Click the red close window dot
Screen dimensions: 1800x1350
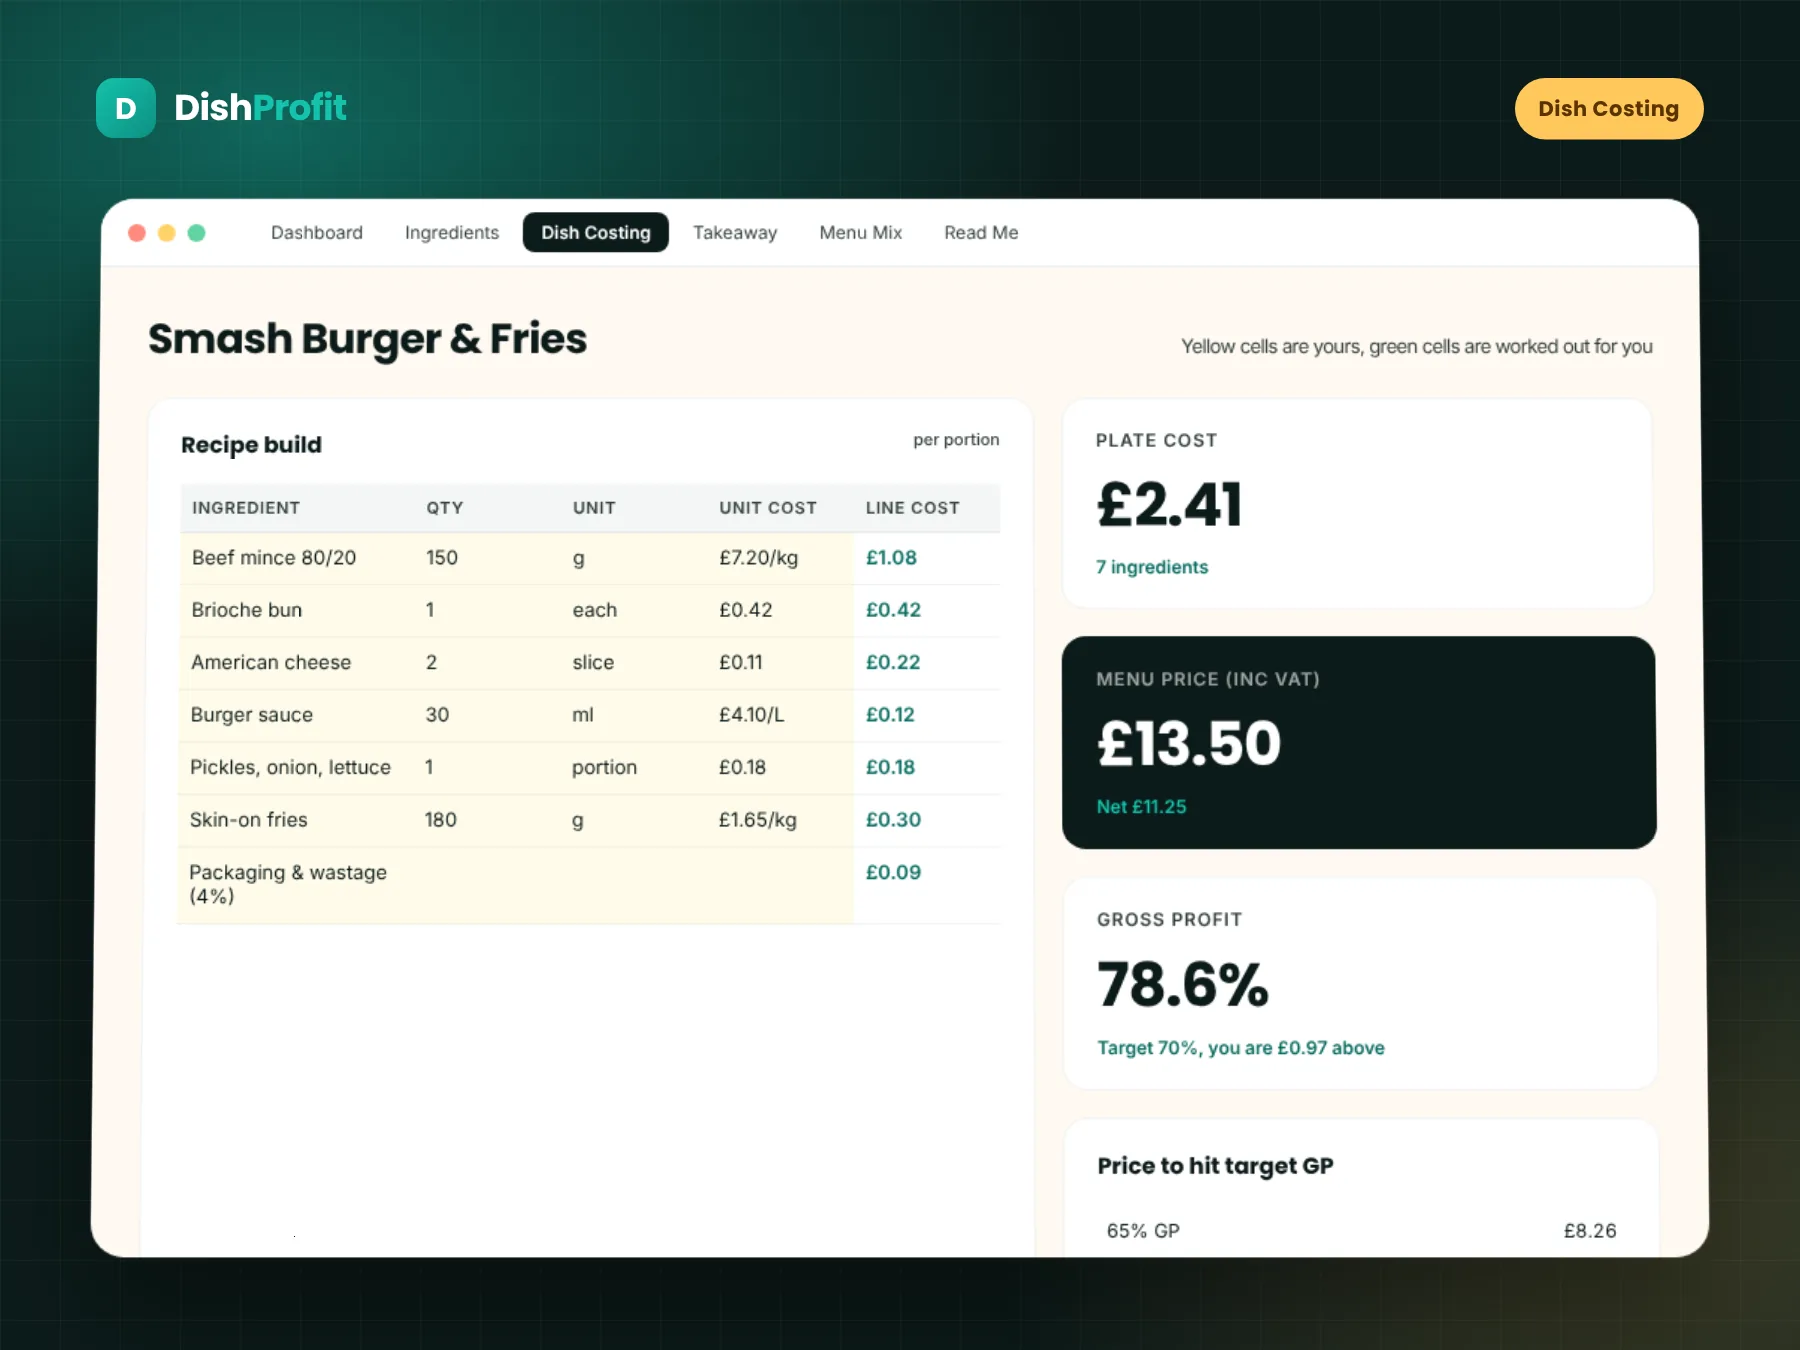tap(137, 233)
